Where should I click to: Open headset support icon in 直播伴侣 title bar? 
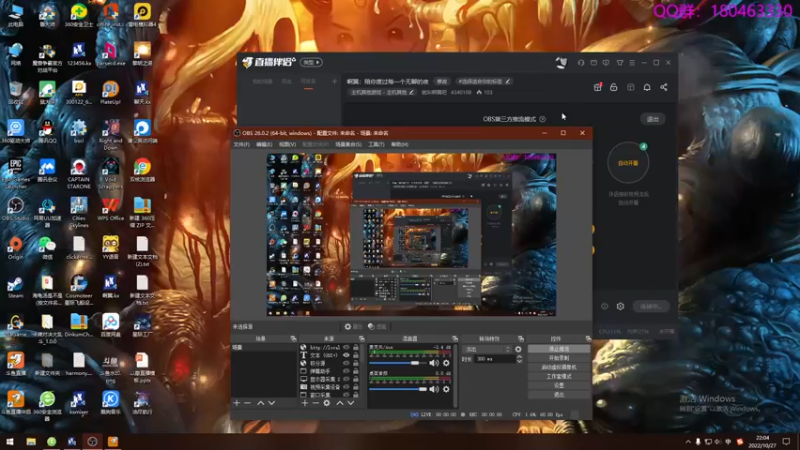point(581,63)
